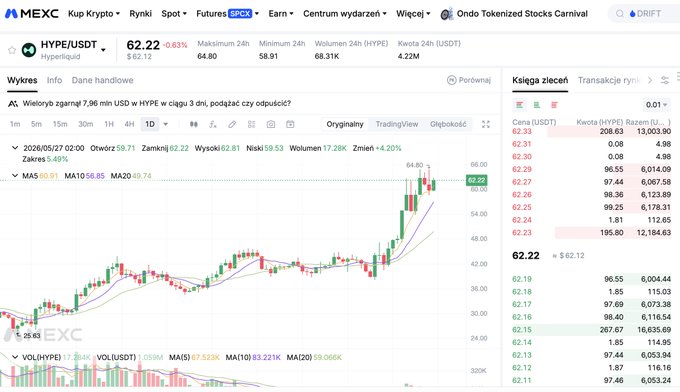Enter fullscreen chart mode

[486, 124]
